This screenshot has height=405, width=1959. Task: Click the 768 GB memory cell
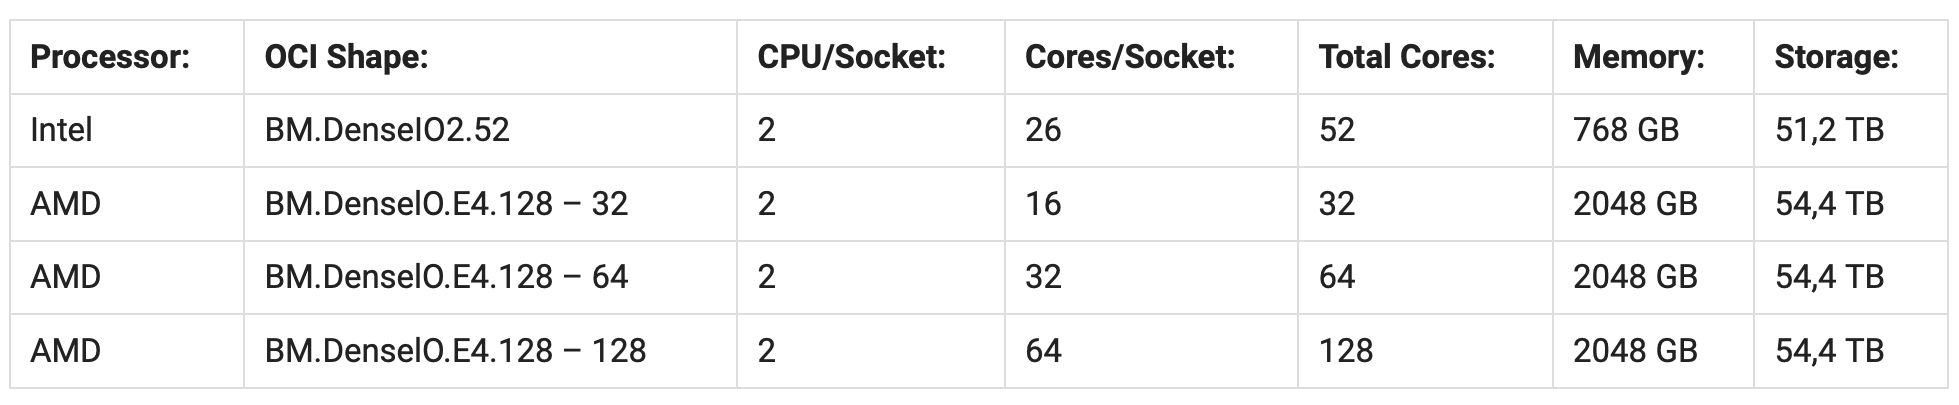tap(1625, 130)
